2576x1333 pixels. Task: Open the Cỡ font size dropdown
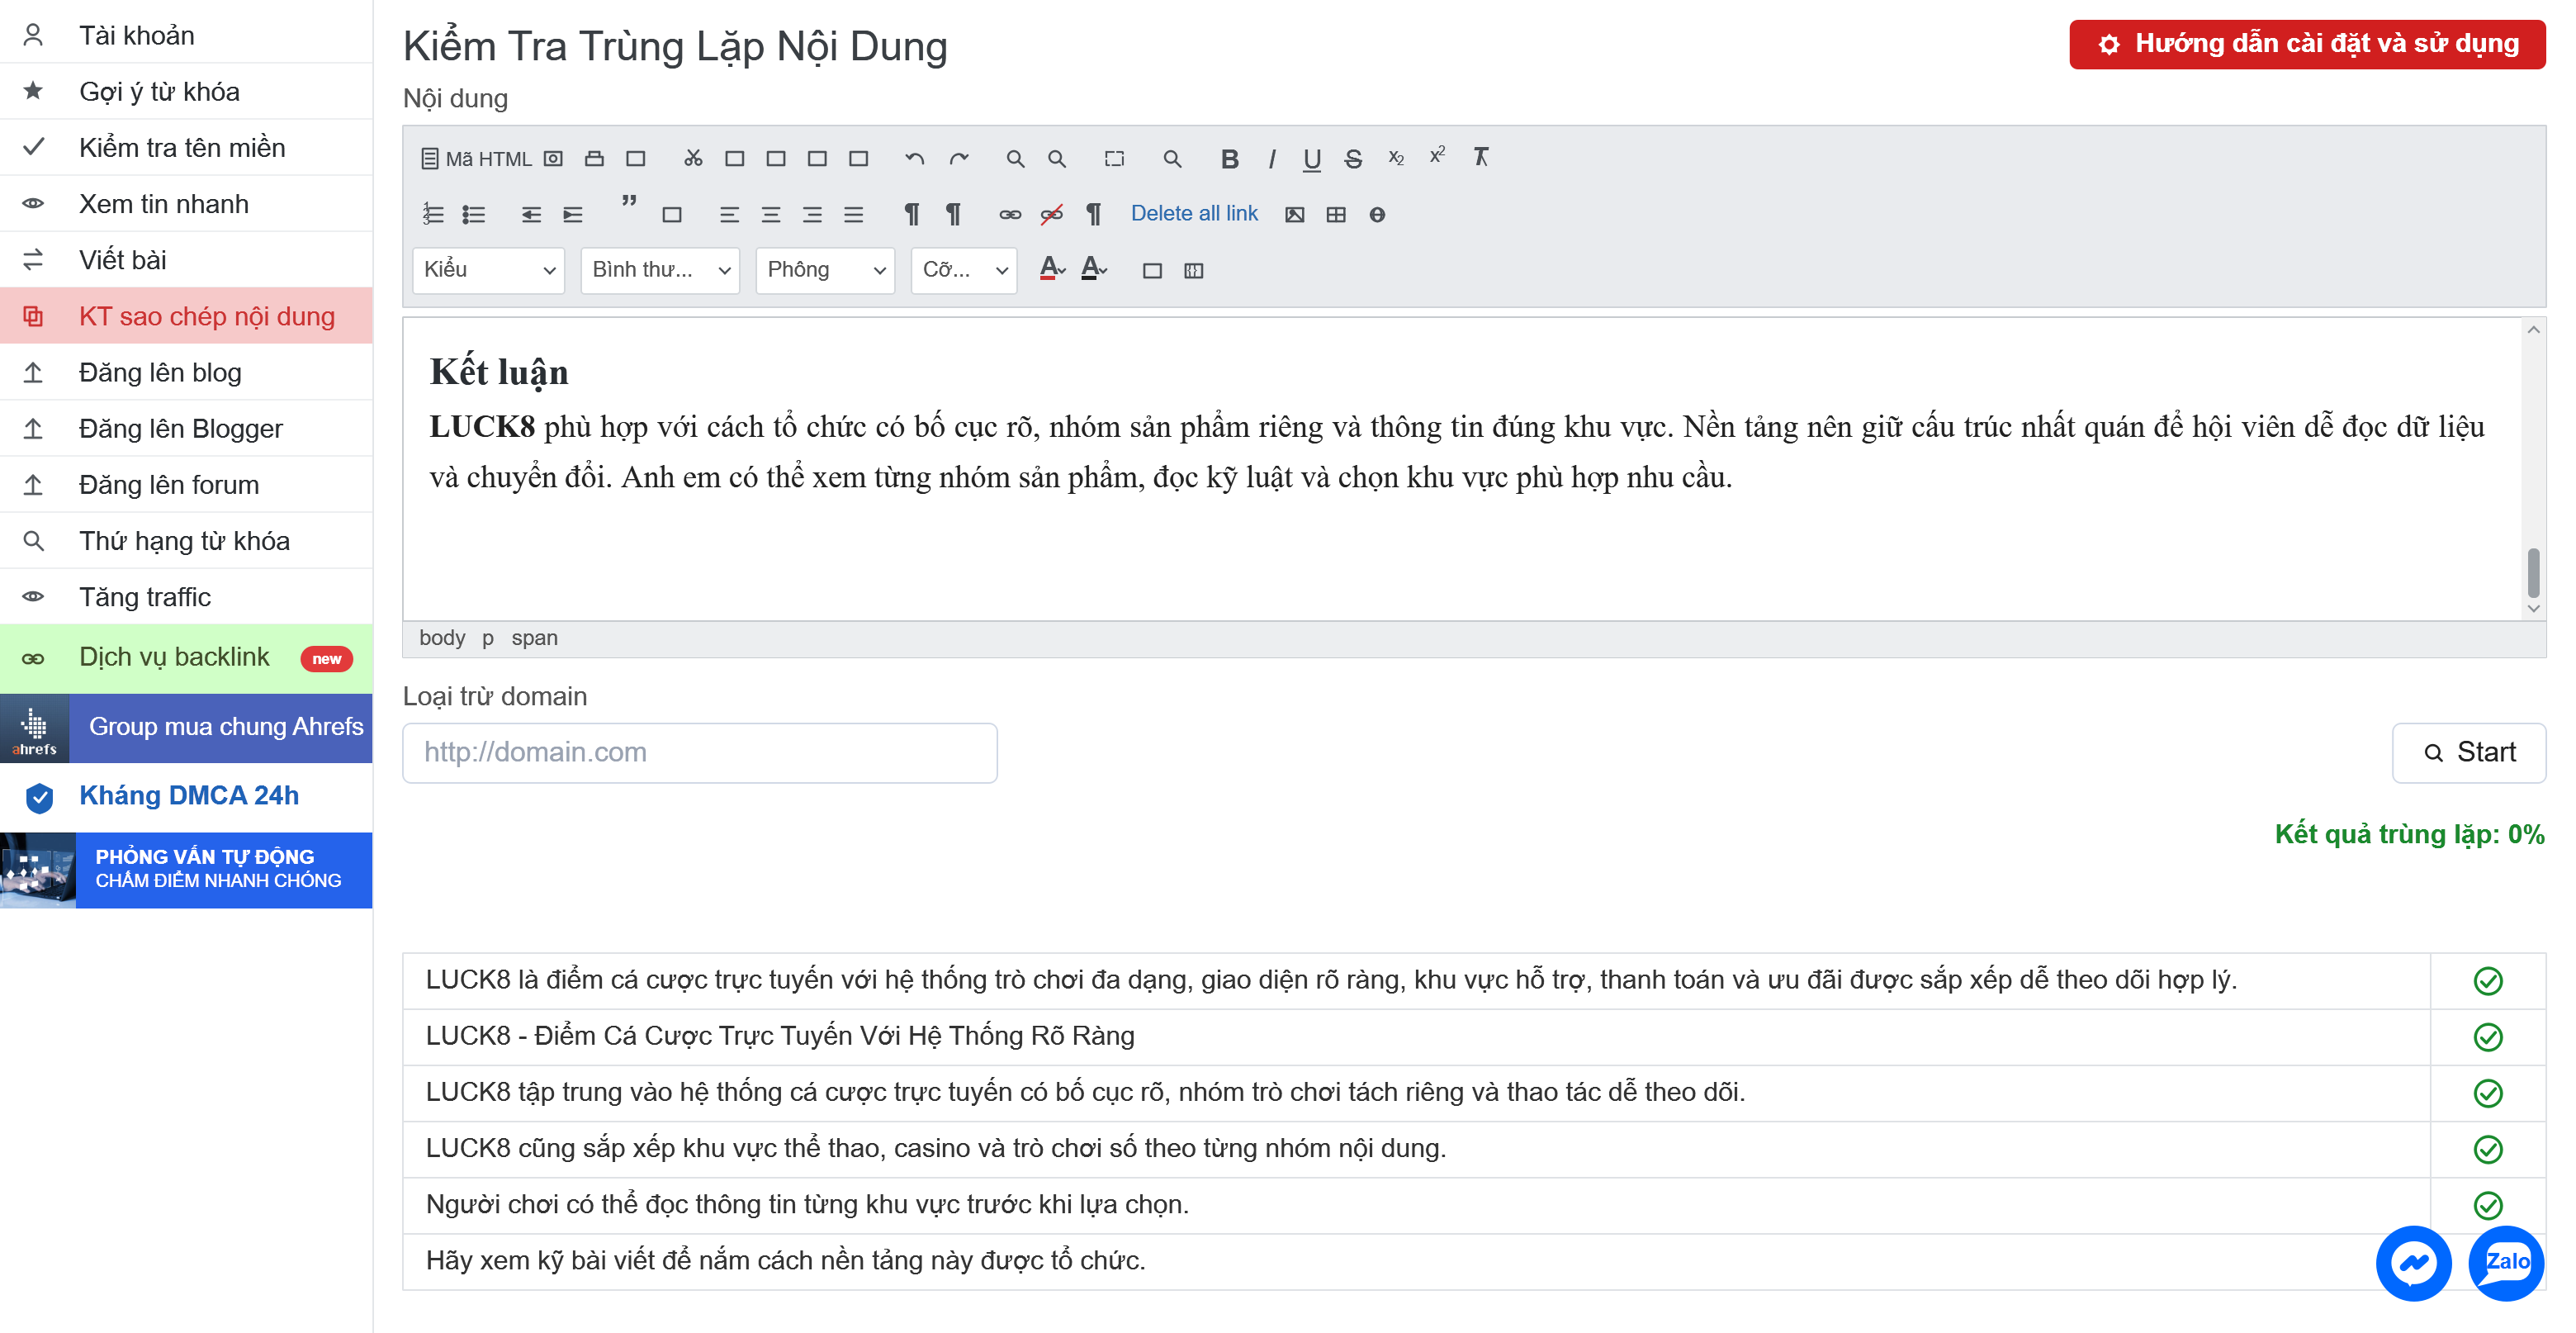[x=964, y=270]
